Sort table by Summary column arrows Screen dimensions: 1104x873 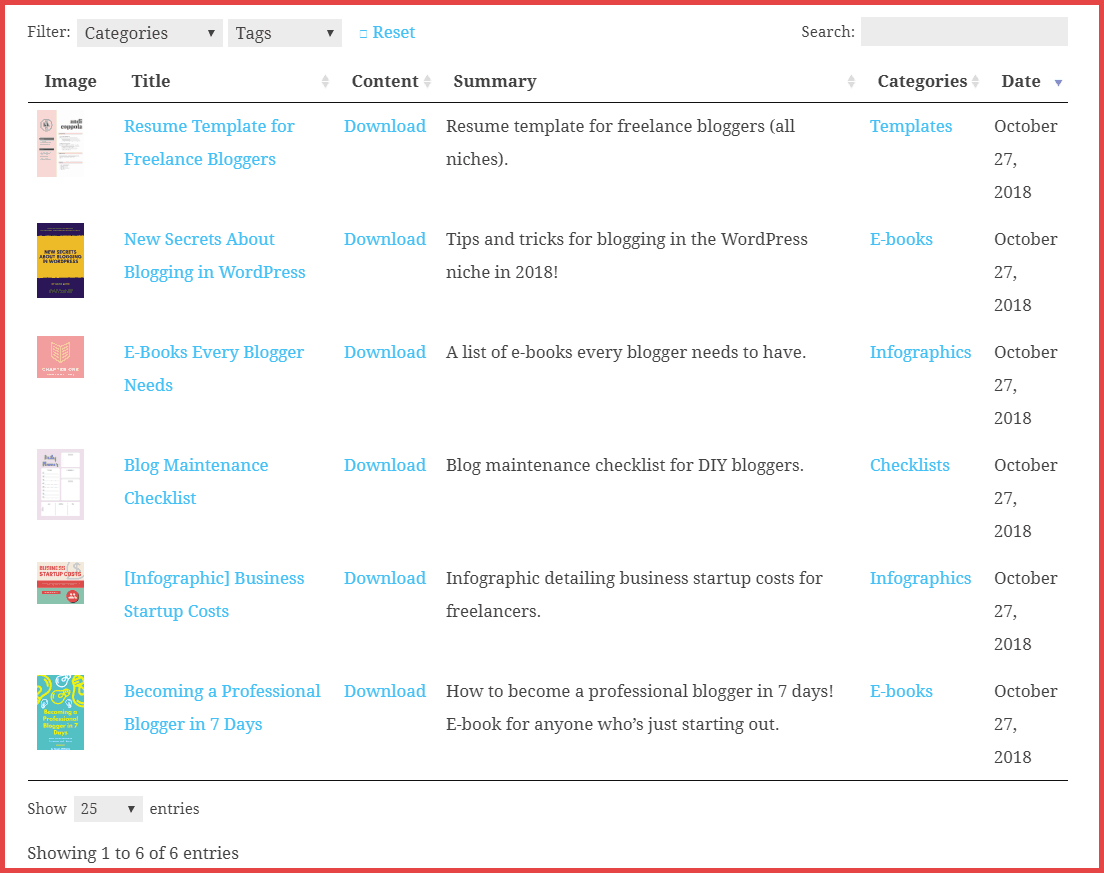tap(851, 81)
